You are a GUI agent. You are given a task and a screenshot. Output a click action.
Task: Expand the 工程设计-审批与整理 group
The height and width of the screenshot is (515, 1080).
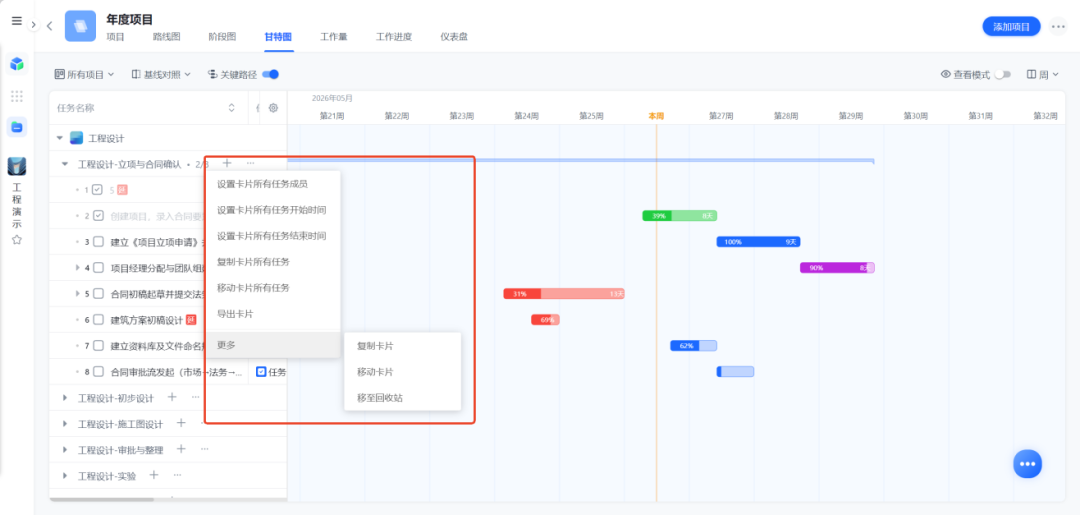coord(65,450)
